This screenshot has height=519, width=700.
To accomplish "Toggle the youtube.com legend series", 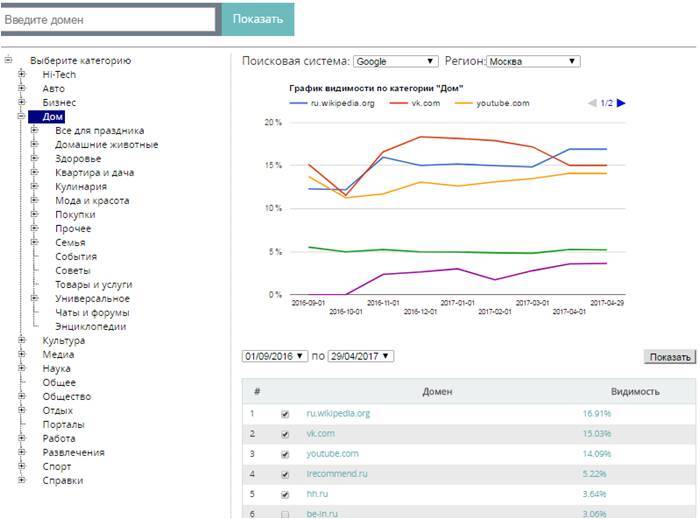I will tap(496, 103).
